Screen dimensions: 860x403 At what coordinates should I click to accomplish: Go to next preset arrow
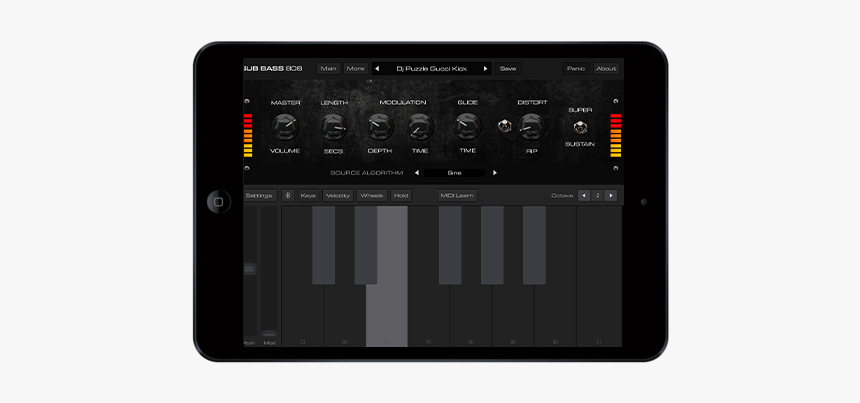click(x=485, y=69)
